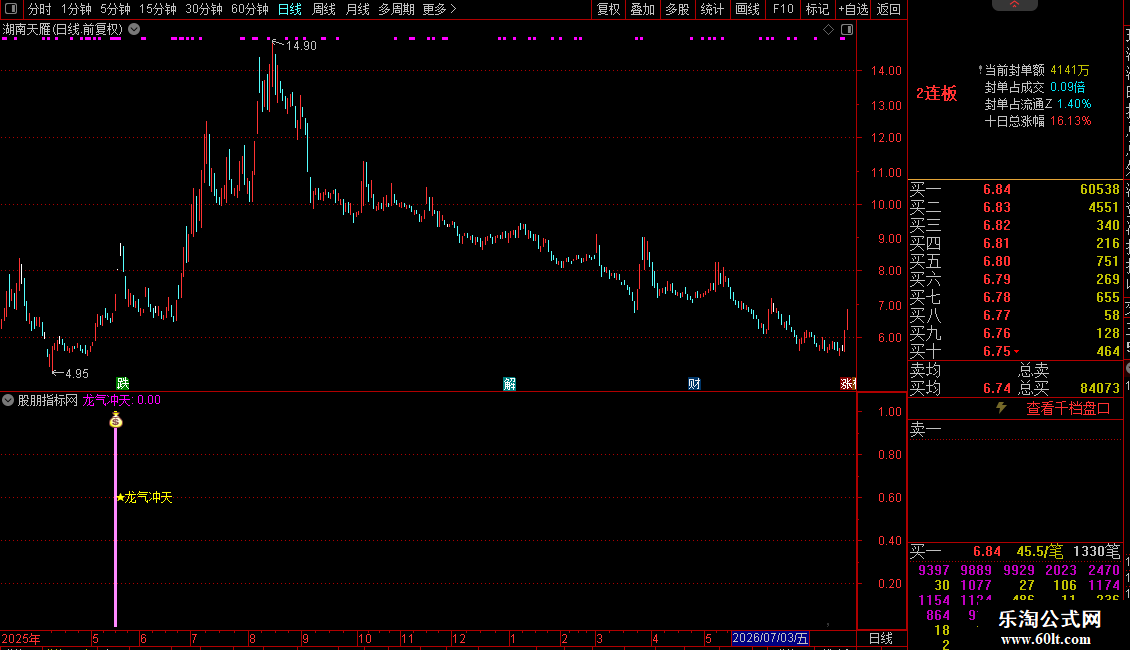The image size is (1130, 650).
Task: Open 多周期 multi-period view
Action: (x=396, y=9)
